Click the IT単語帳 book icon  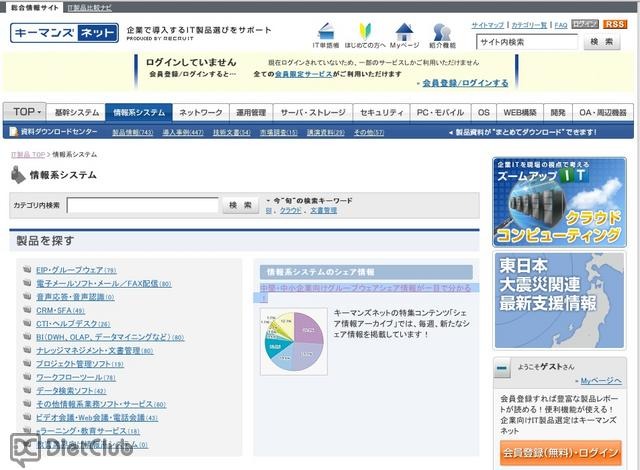pos(326,31)
